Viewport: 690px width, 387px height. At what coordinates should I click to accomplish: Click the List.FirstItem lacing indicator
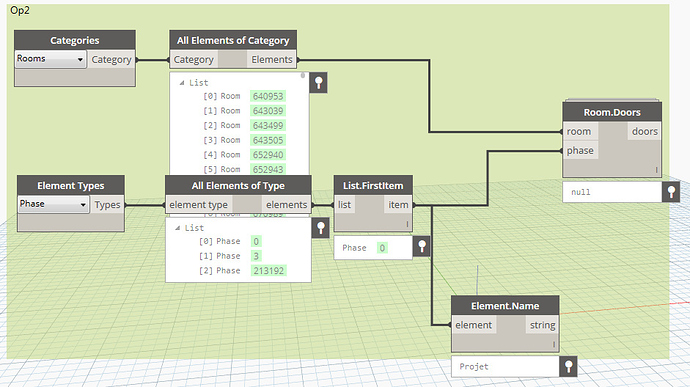(x=407, y=224)
